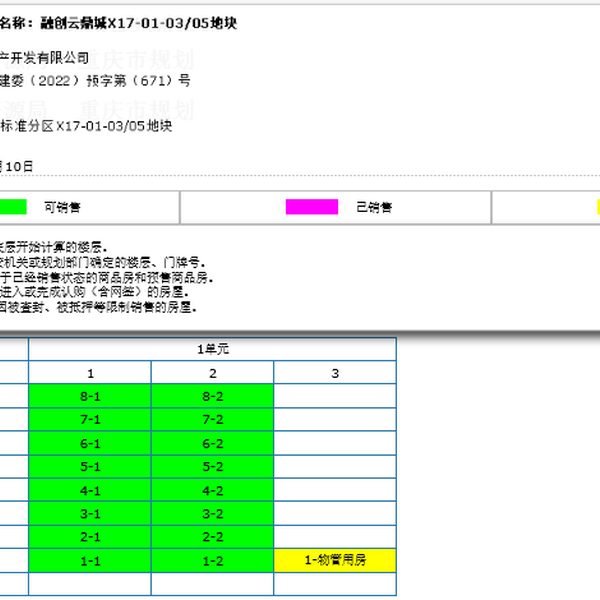Select the yellow 1-物管用房 cell
600x600 pixels.
335,561
